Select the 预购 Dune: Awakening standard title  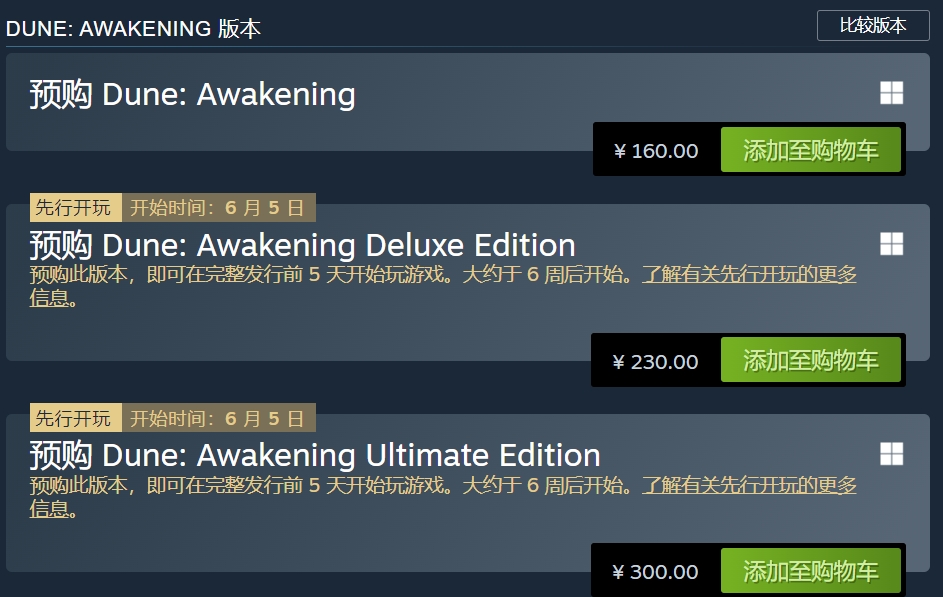point(192,95)
